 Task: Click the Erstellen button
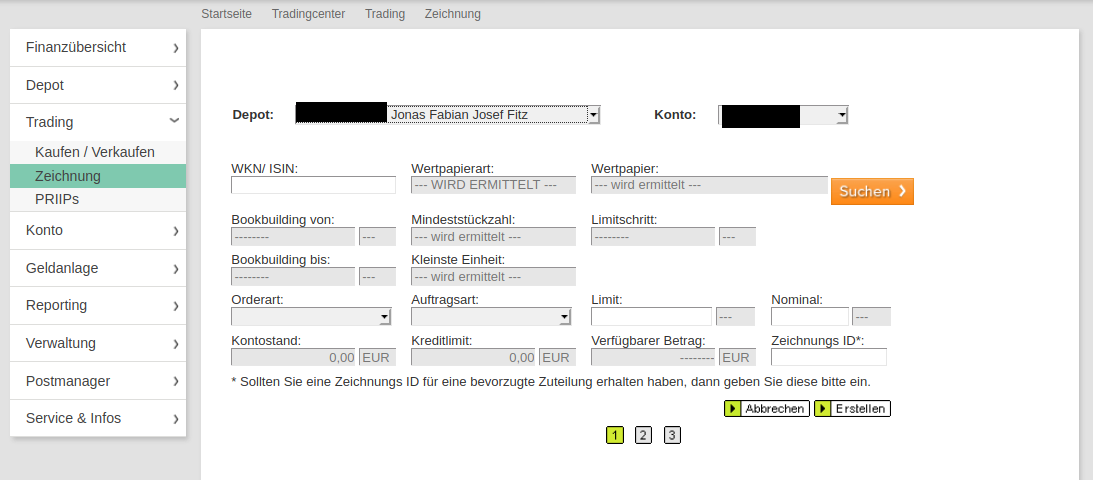852,409
